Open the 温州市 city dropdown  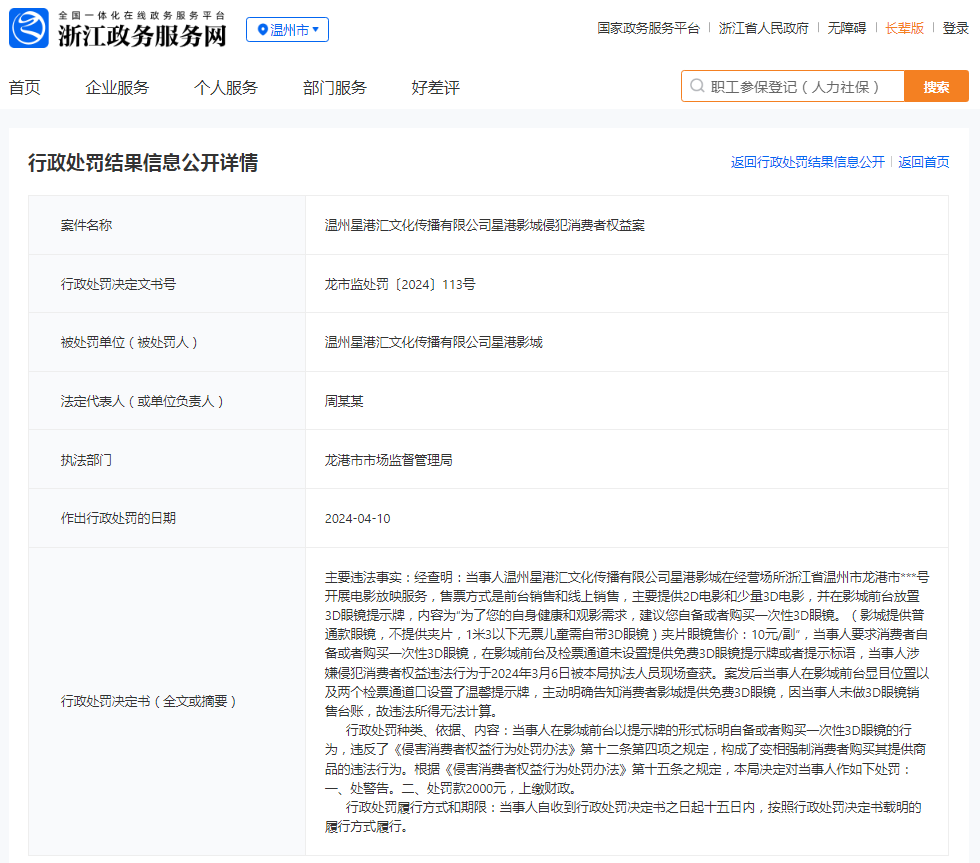pyautogui.click(x=288, y=29)
